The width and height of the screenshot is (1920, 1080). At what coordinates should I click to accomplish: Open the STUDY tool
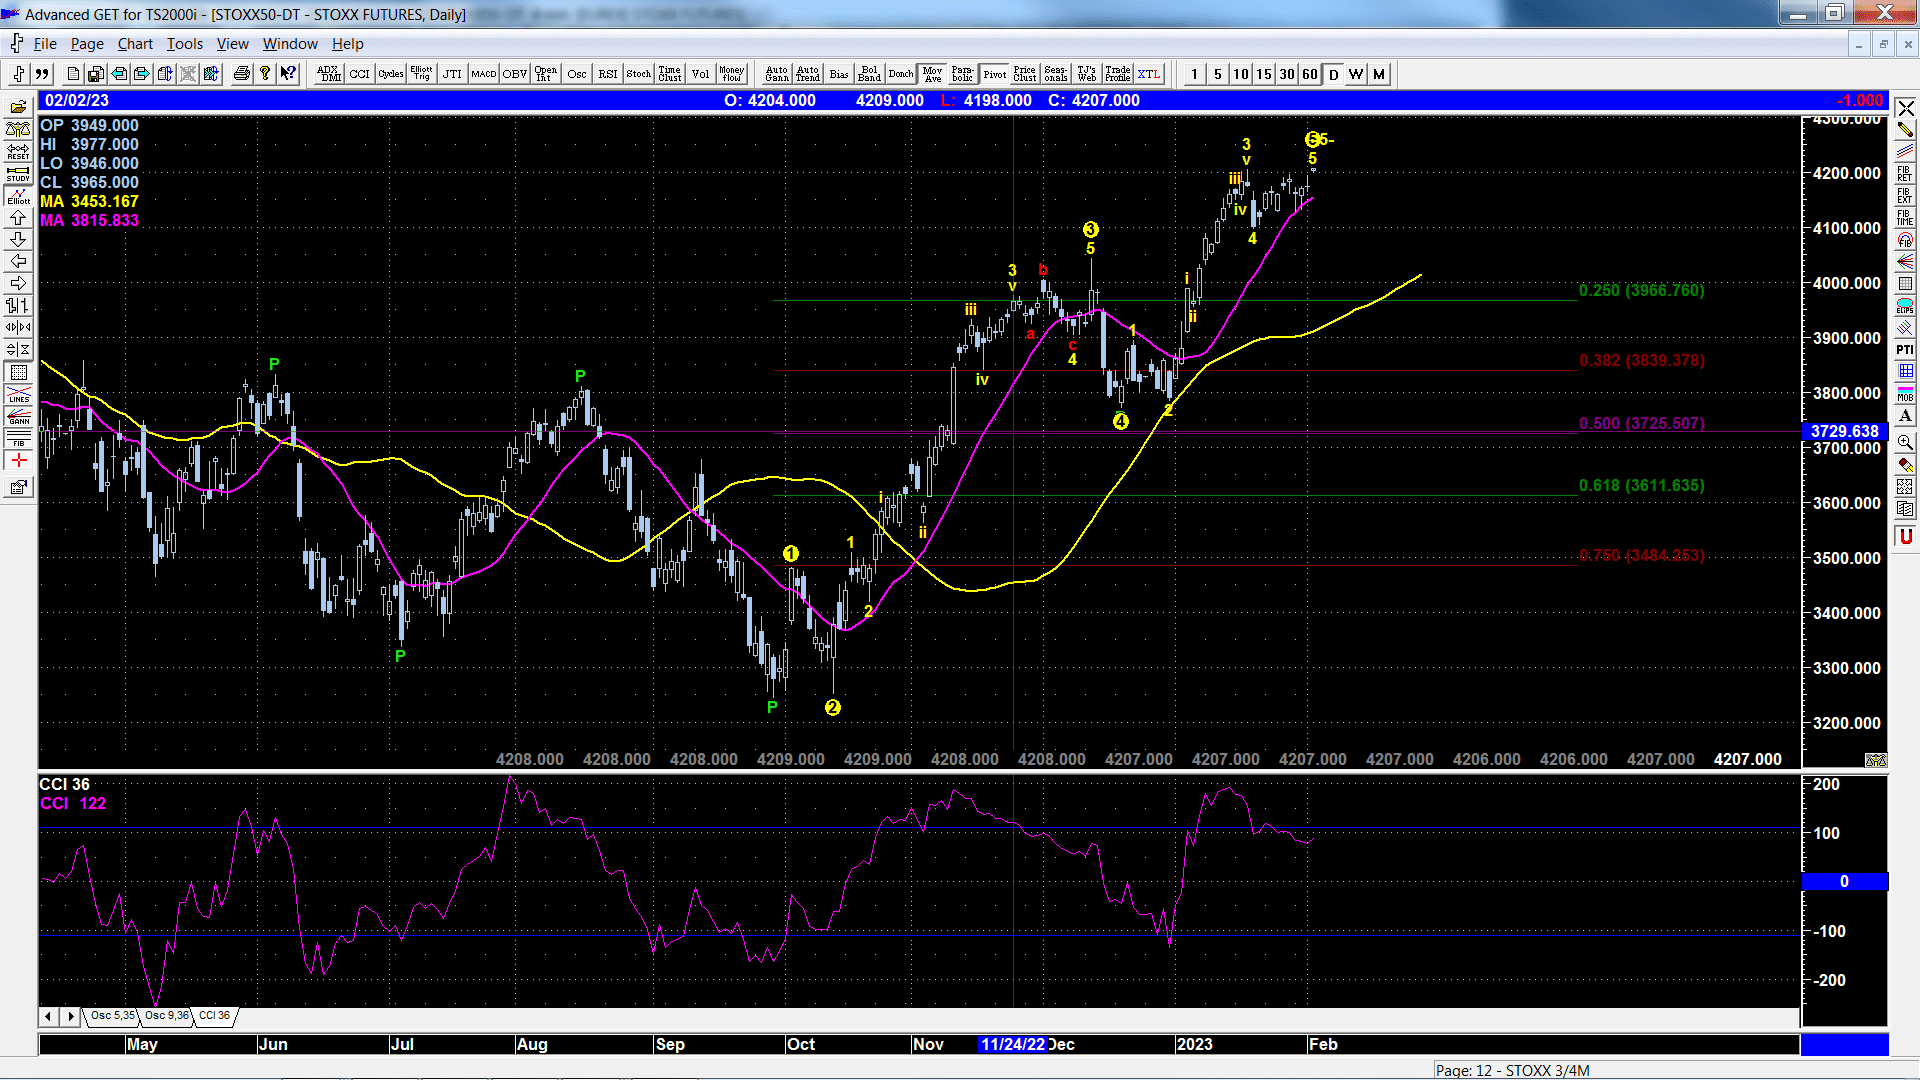point(18,173)
